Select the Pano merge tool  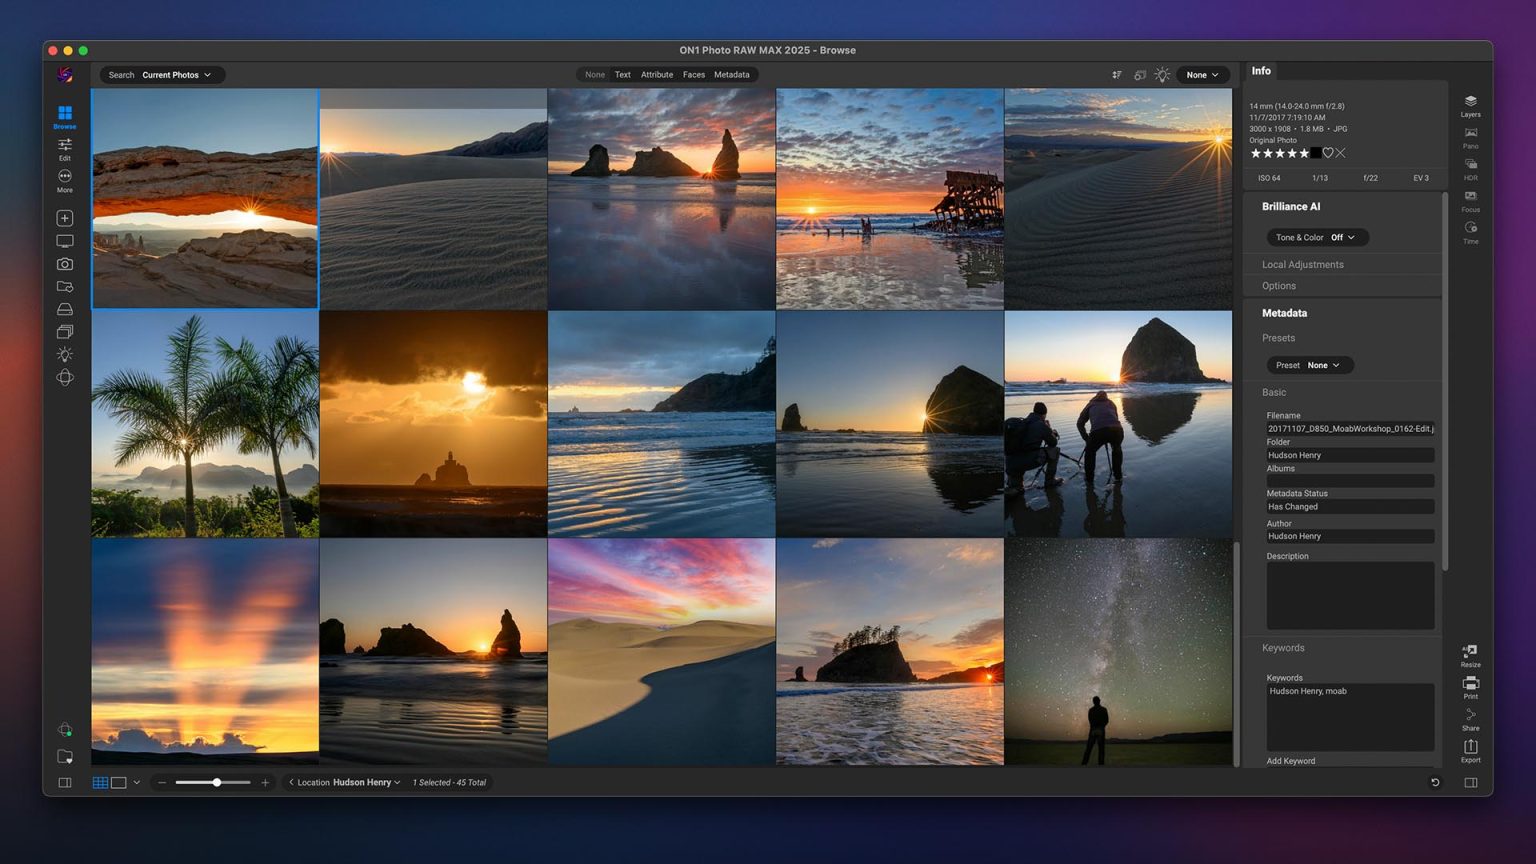click(x=1470, y=138)
